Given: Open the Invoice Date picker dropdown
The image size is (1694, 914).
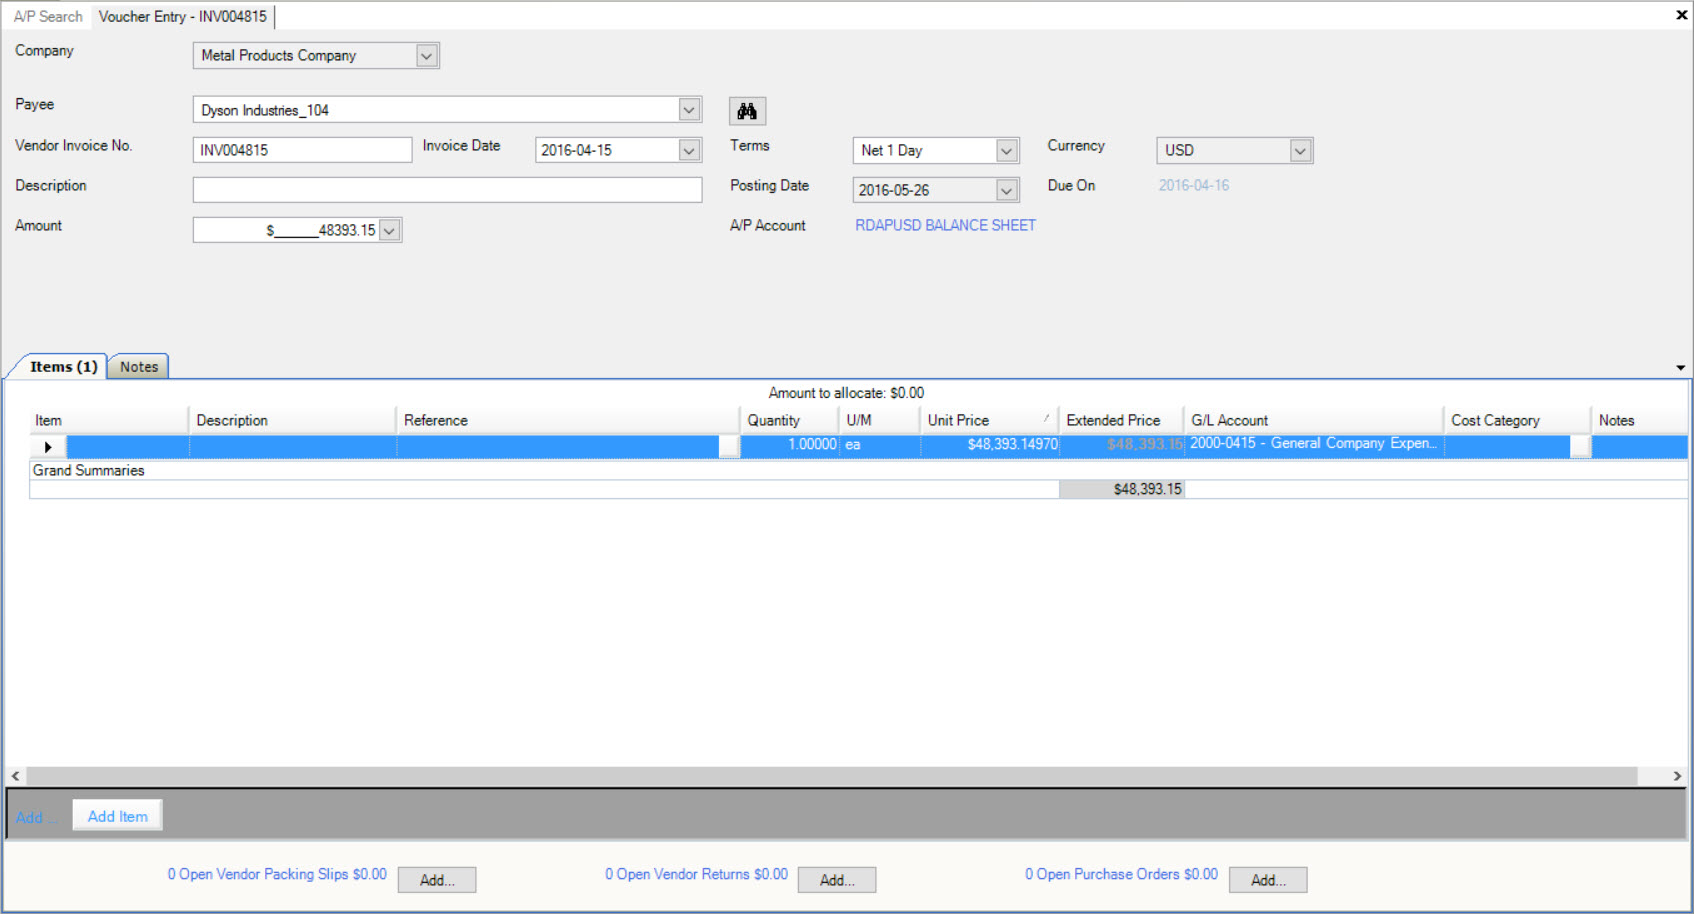Looking at the screenshot, I should [x=689, y=150].
